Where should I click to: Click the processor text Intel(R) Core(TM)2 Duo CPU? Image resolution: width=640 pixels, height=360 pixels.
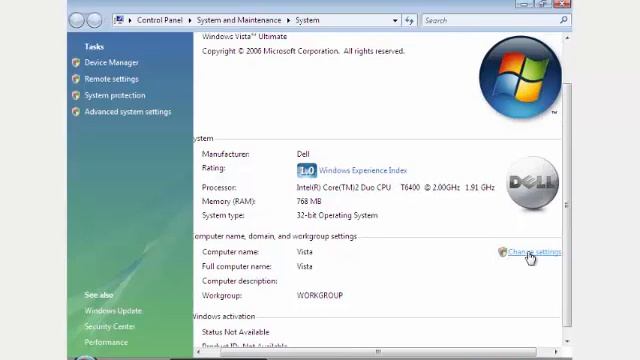point(344,188)
